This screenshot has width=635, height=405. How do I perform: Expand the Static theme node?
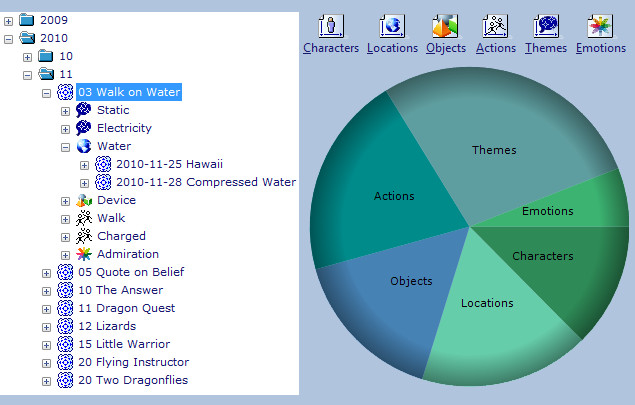click(66, 111)
